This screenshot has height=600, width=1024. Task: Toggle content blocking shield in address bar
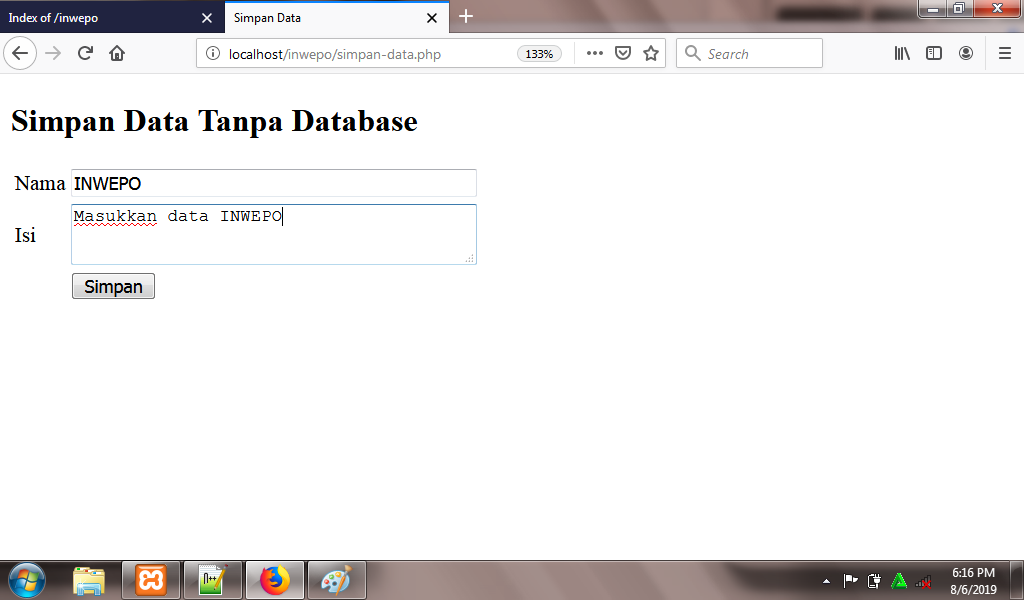coord(621,53)
